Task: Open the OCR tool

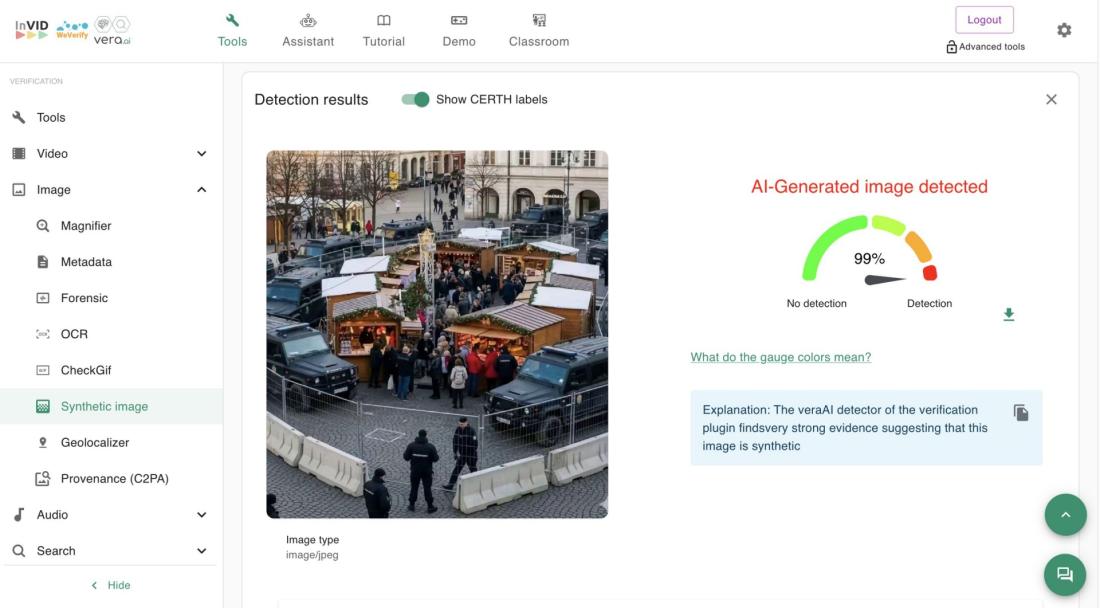Action: [x=74, y=334]
